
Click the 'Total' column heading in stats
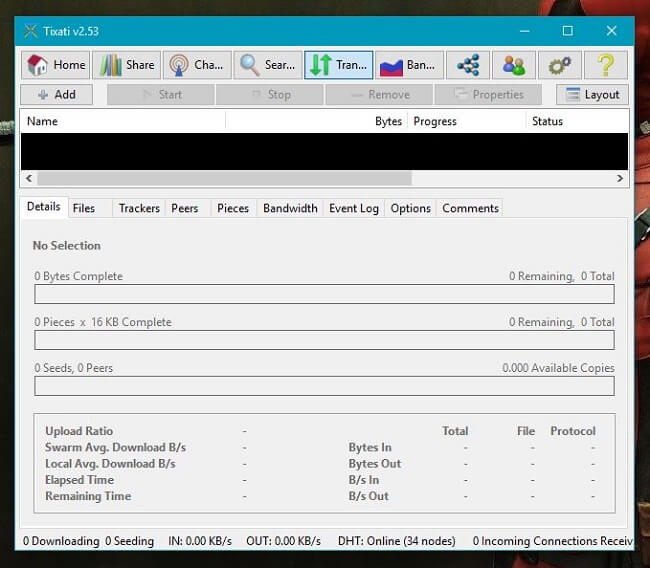455,431
